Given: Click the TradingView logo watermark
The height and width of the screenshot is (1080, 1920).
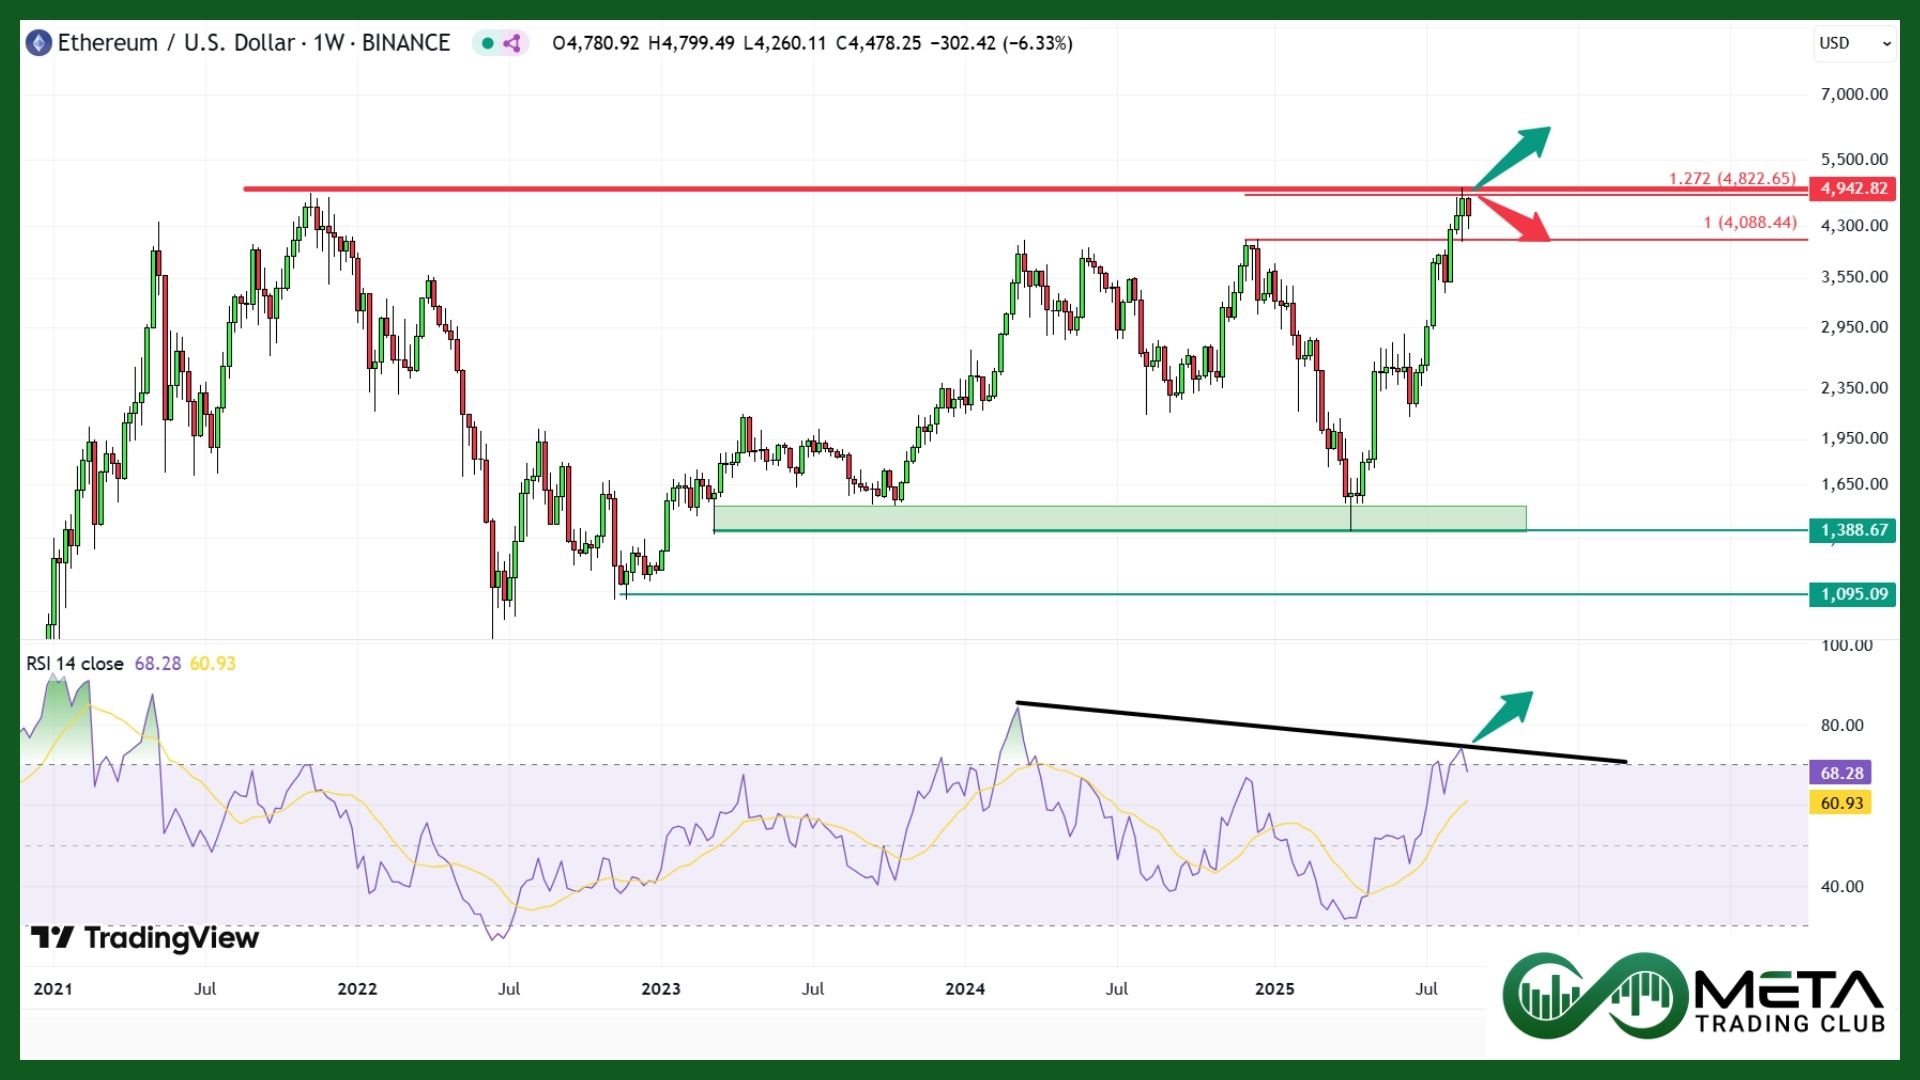Looking at the screenshot, I should point(145,938).
